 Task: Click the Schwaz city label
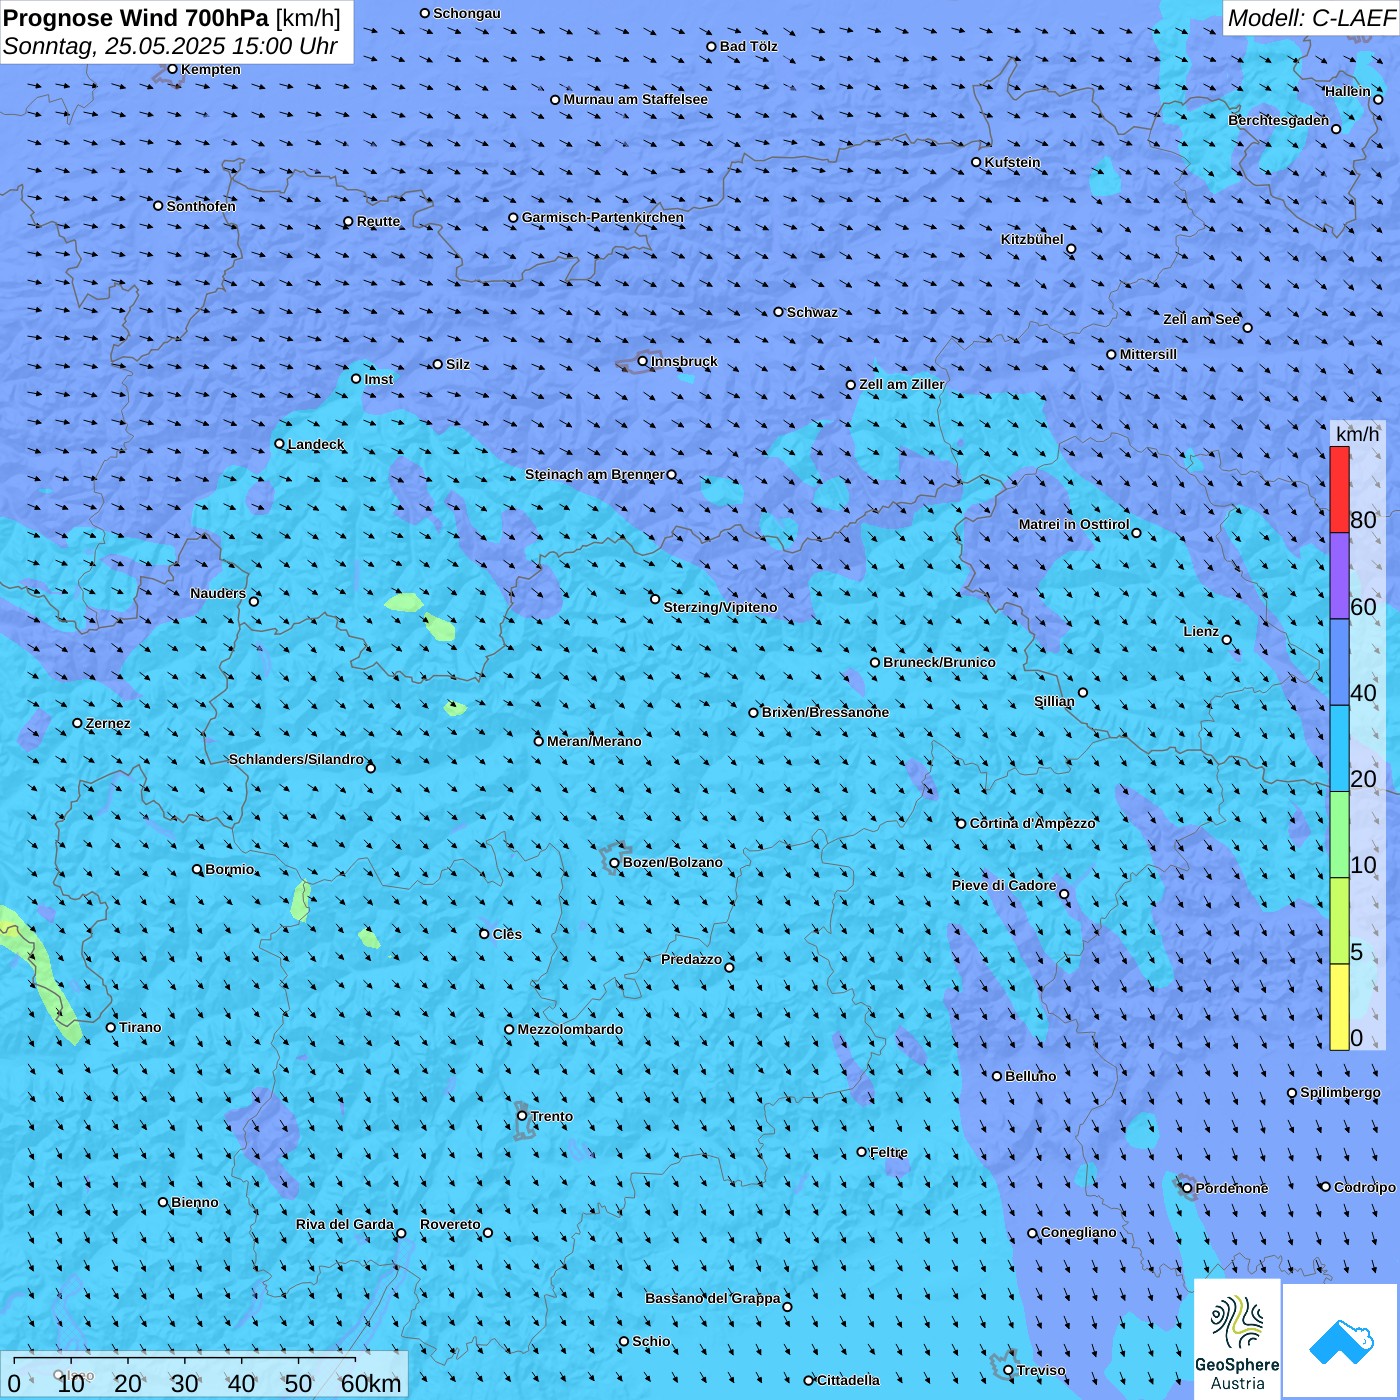812,312
